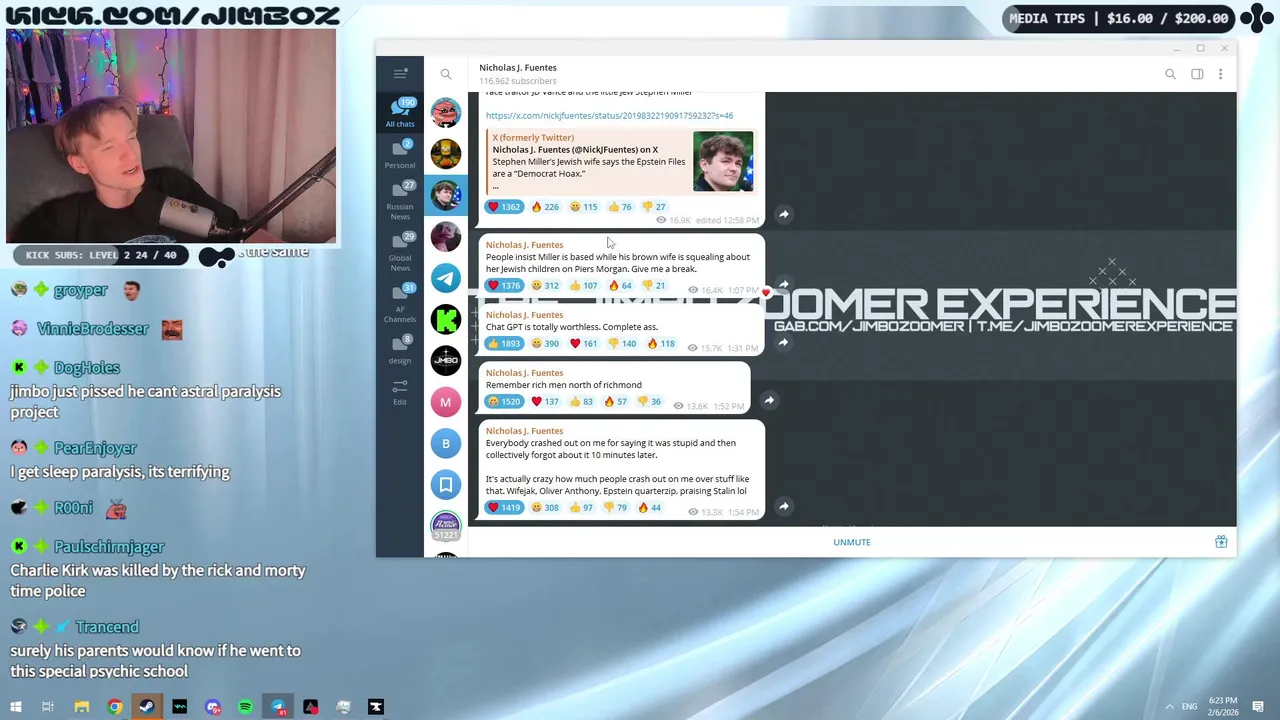This screenshot has height=720, width=1280.
Task: Open the chat list search icon
Action: 446,74
